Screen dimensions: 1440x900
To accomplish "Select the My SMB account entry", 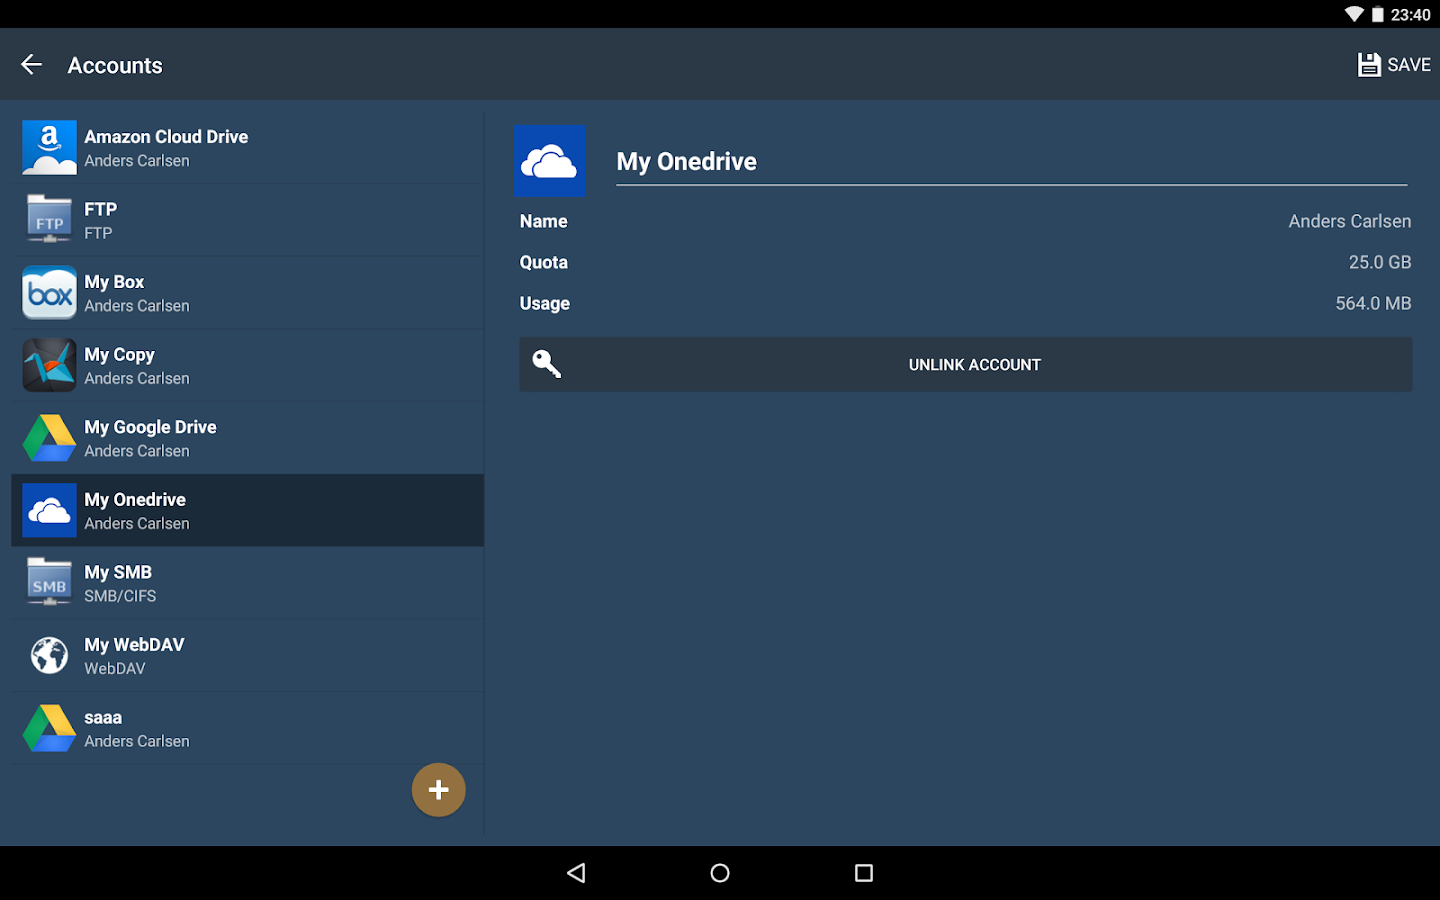I will pos(245,582).
